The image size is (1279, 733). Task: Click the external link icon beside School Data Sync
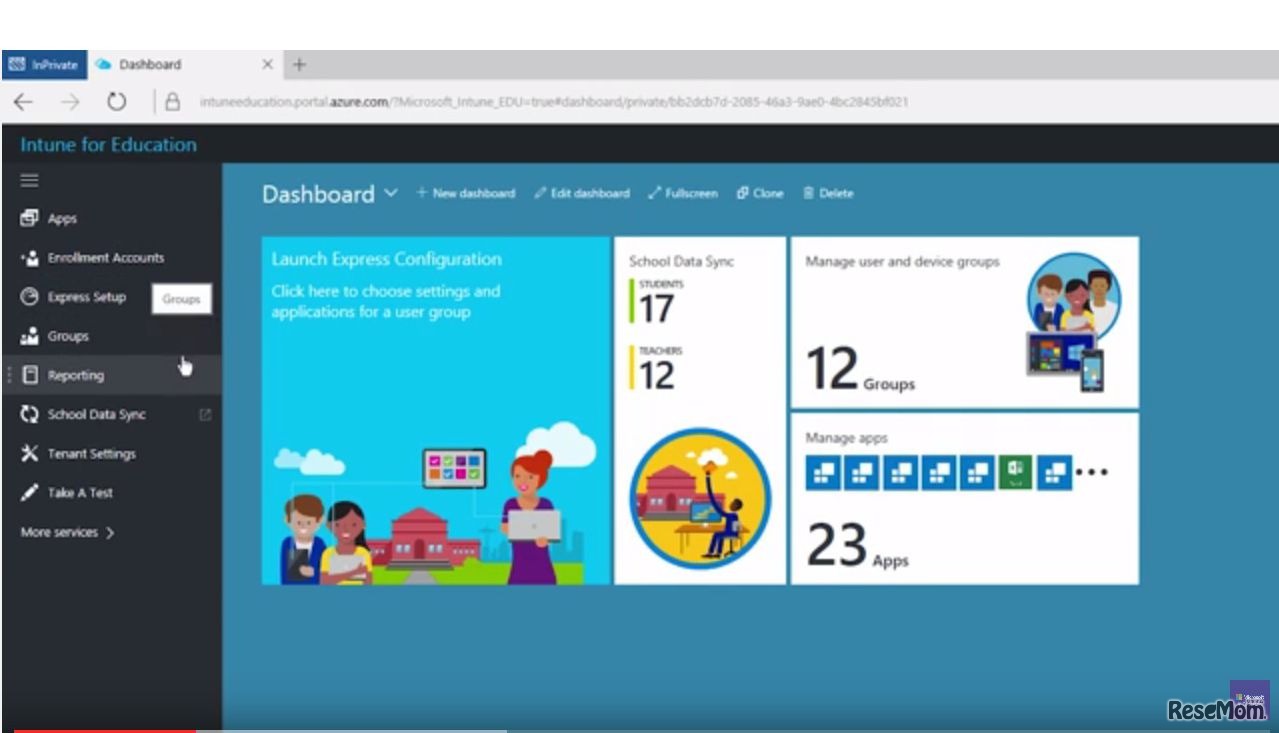[205, 414]
